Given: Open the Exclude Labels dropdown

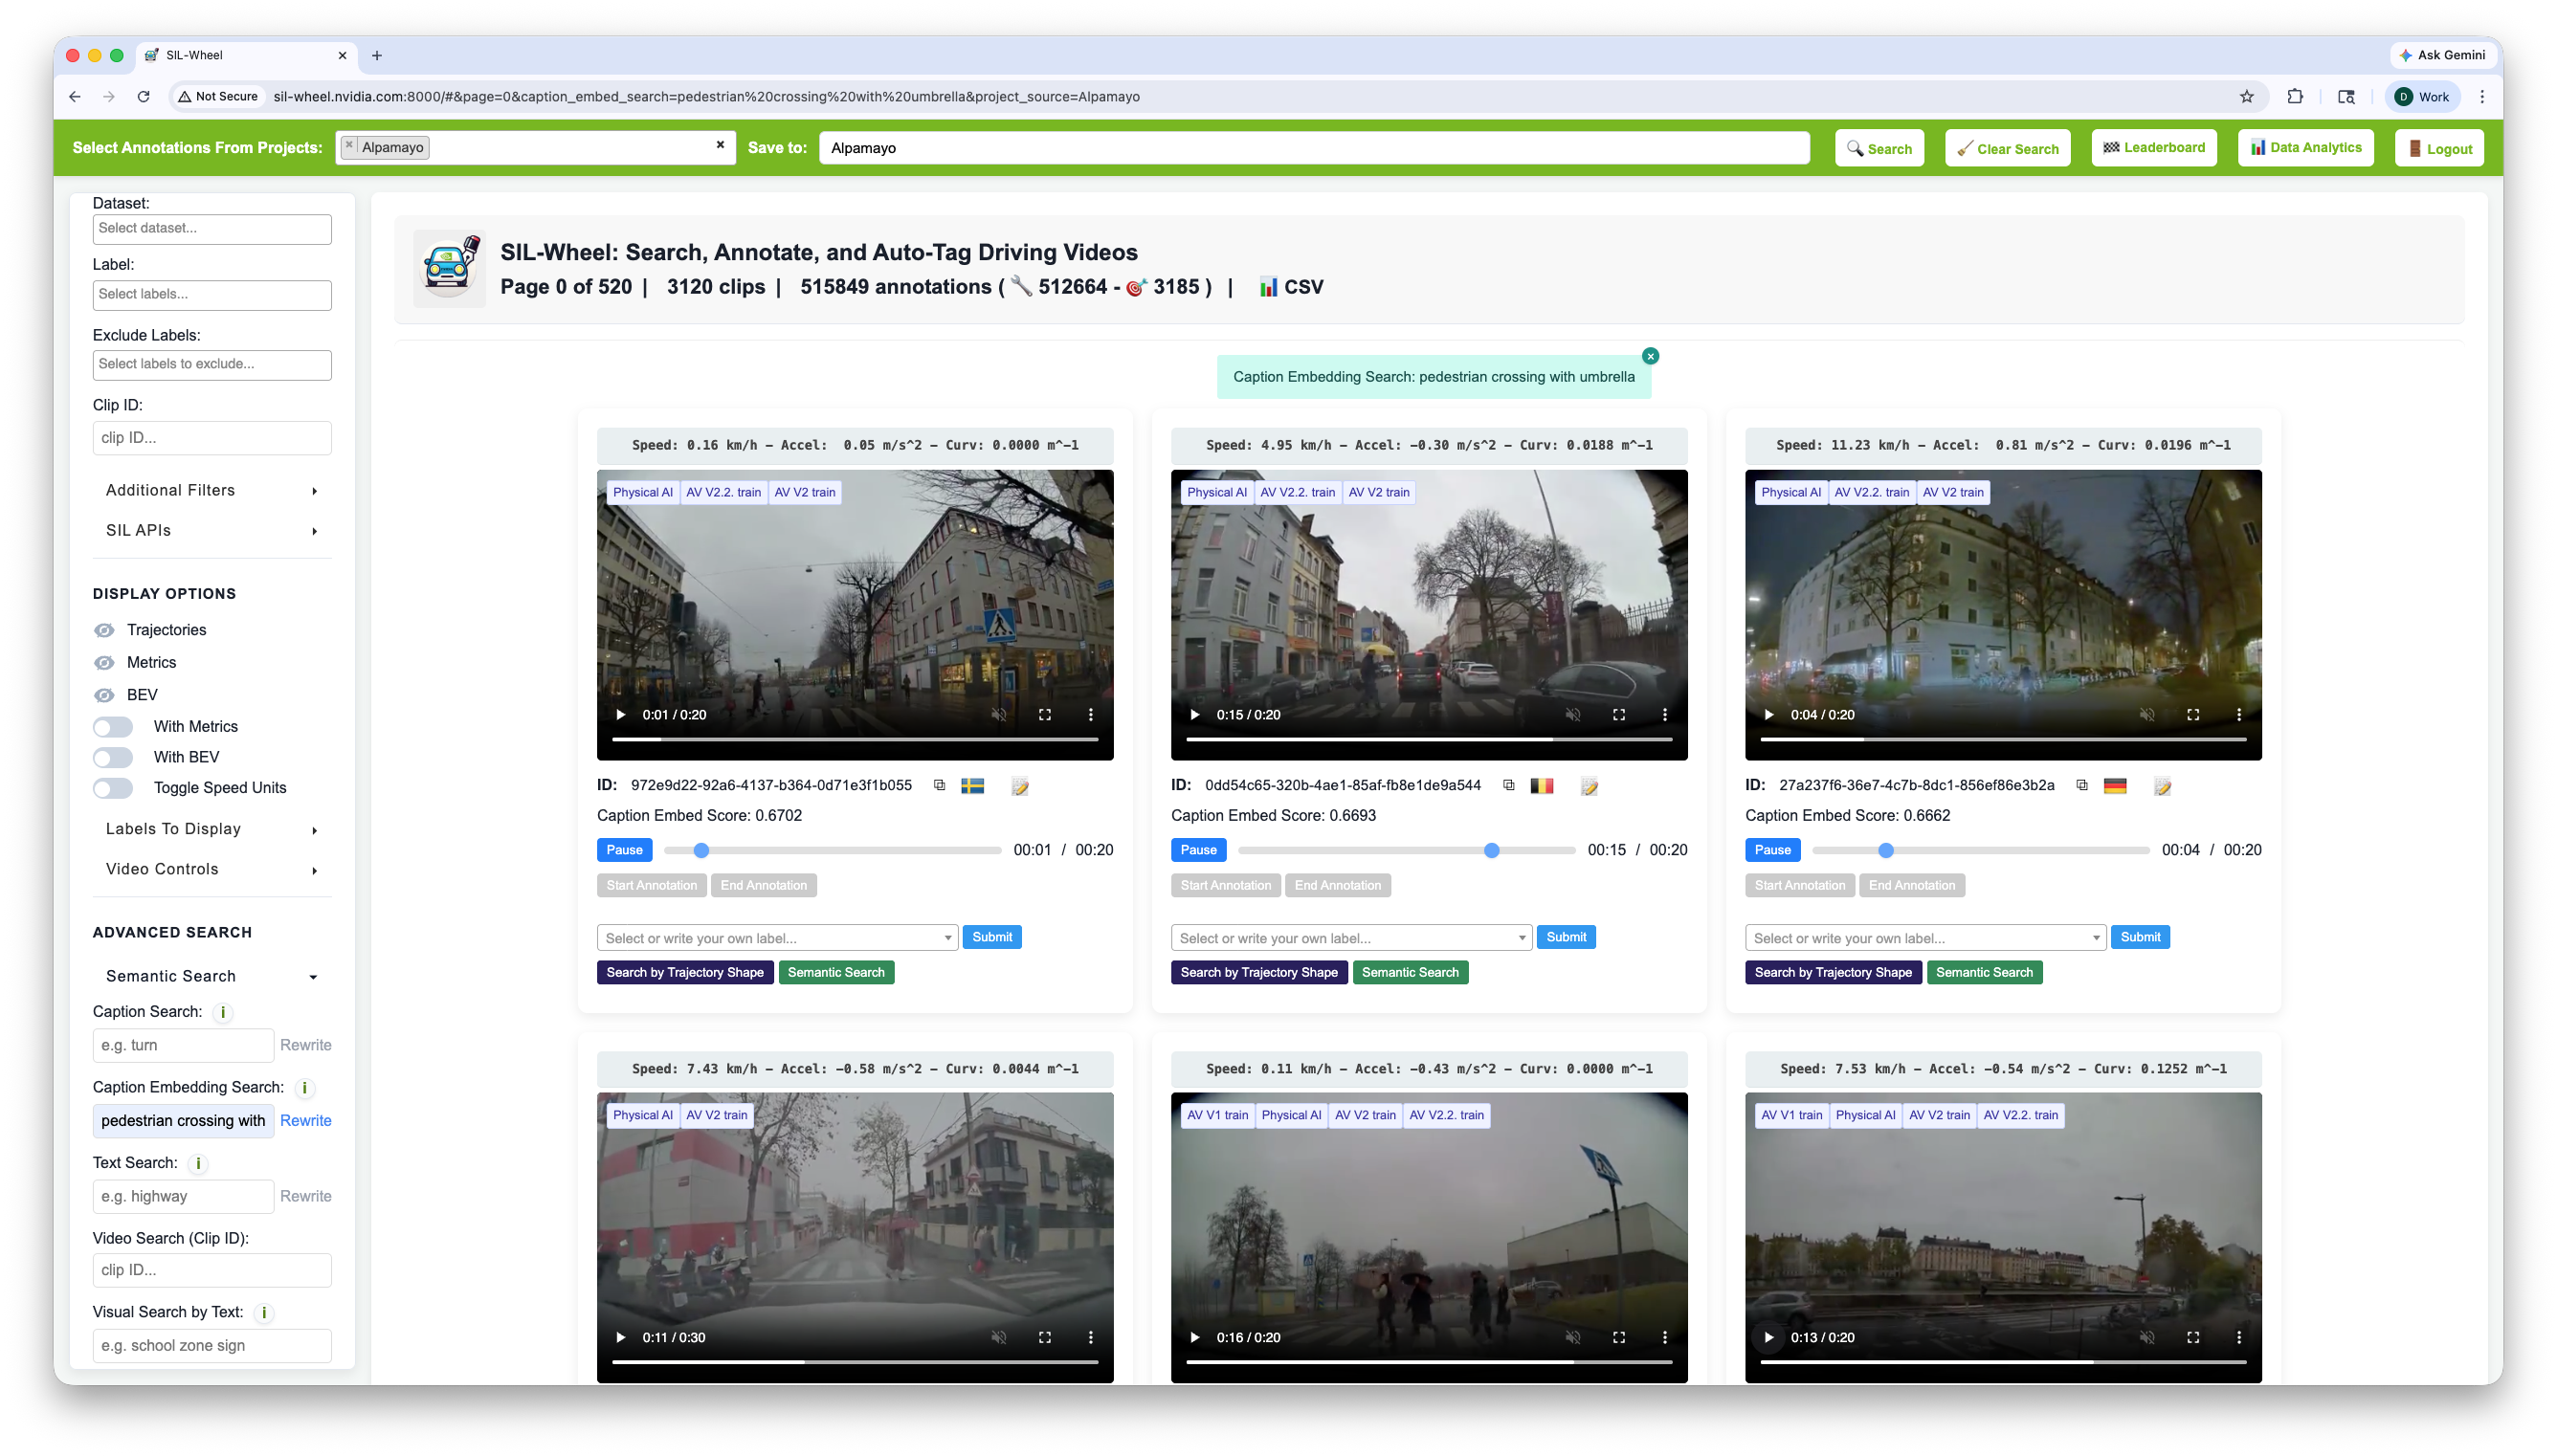Looking at the screenshot, I should point(212,365).
